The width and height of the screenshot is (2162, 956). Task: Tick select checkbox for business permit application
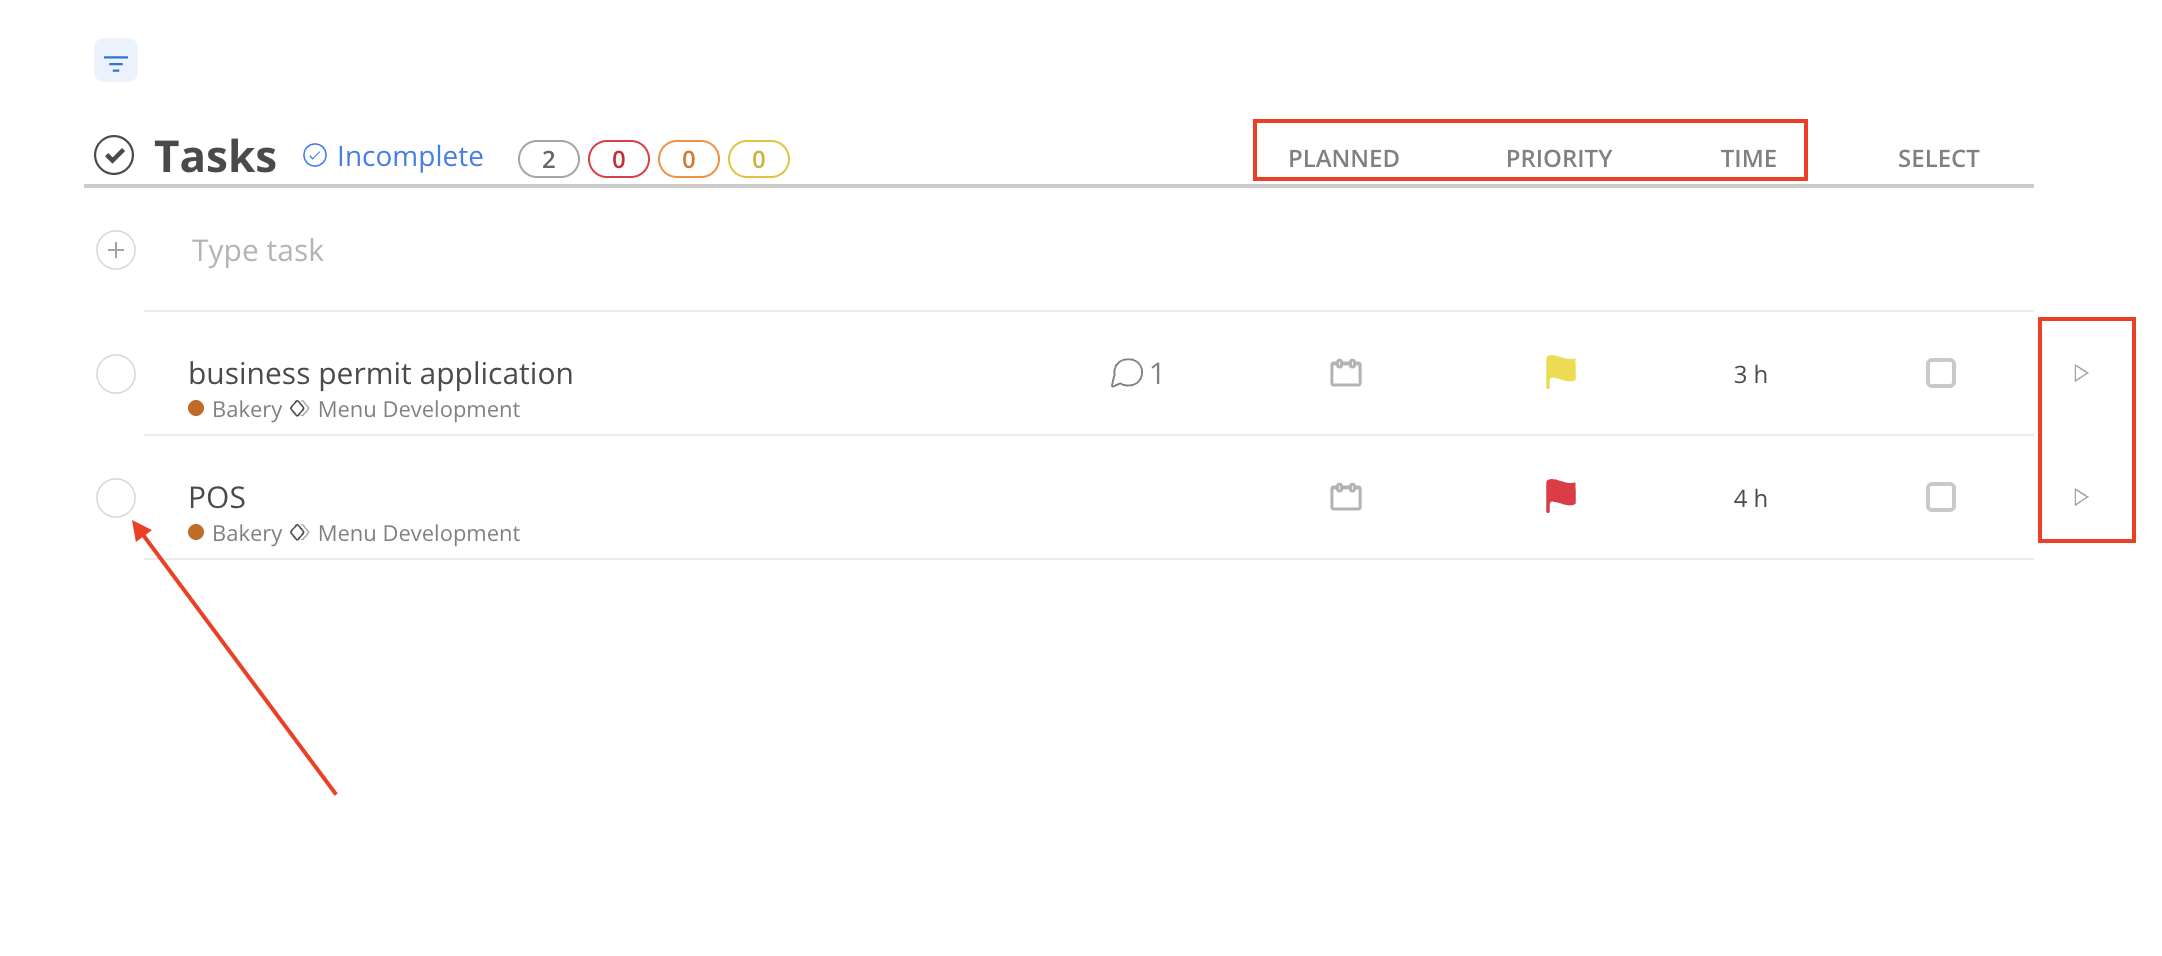click(1940, 373)
